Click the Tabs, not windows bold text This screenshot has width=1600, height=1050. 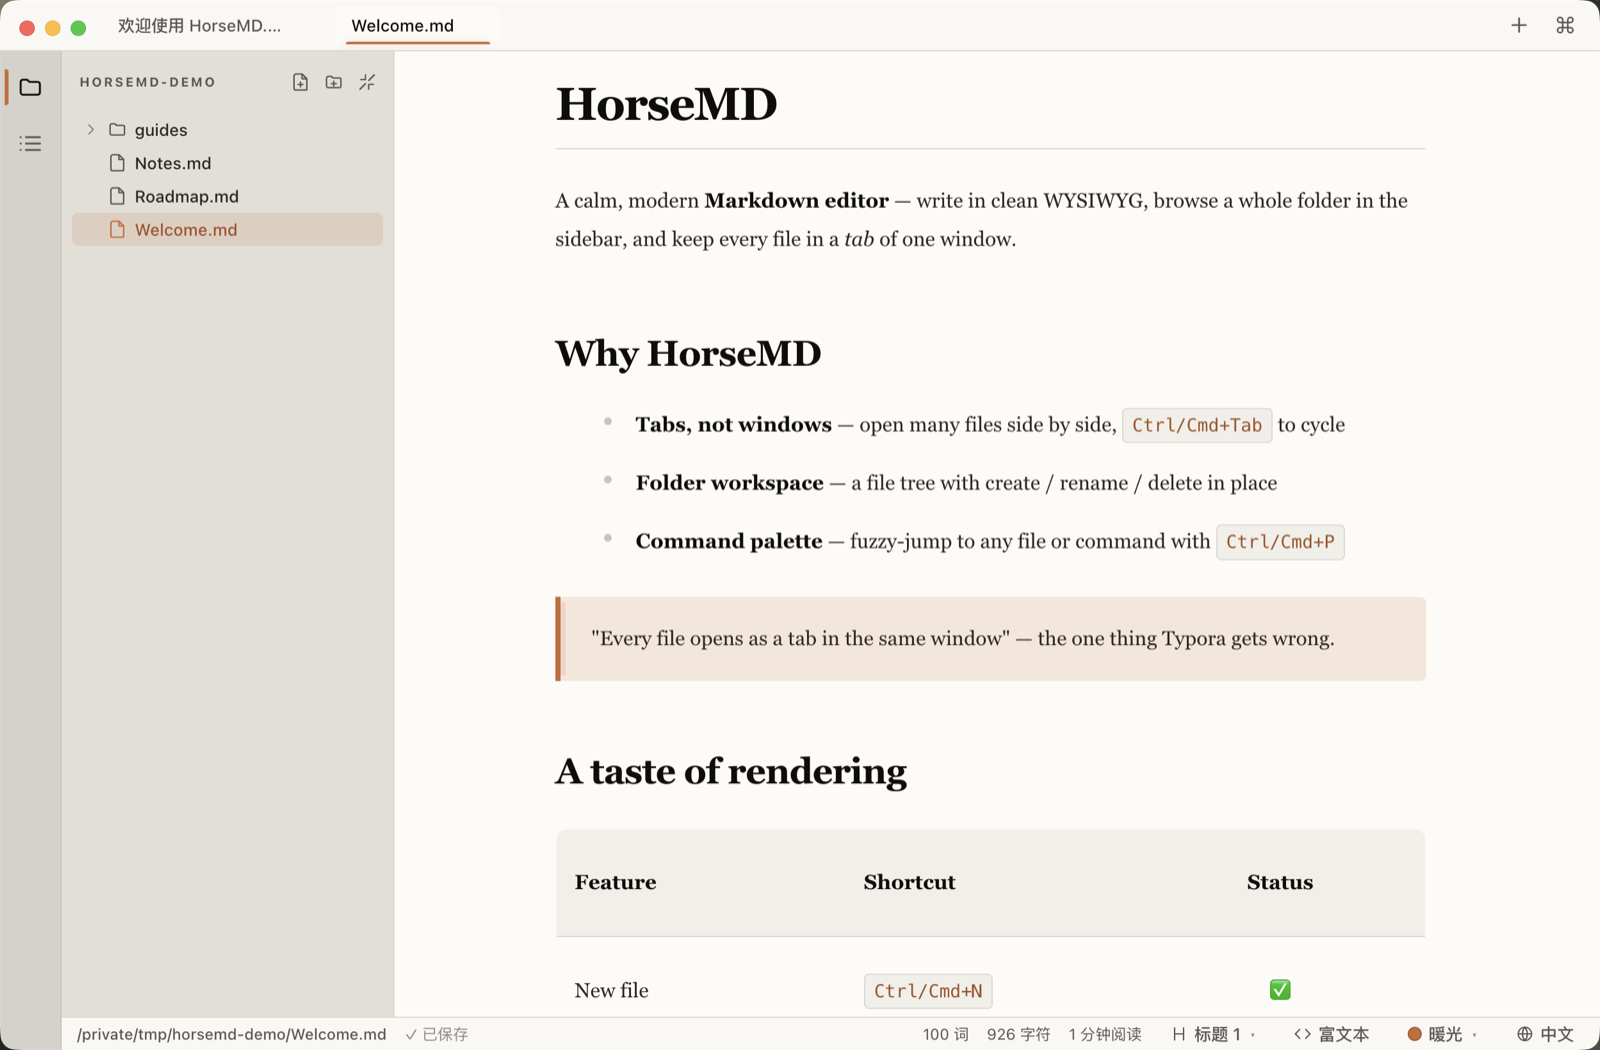(x=733, y=425)
